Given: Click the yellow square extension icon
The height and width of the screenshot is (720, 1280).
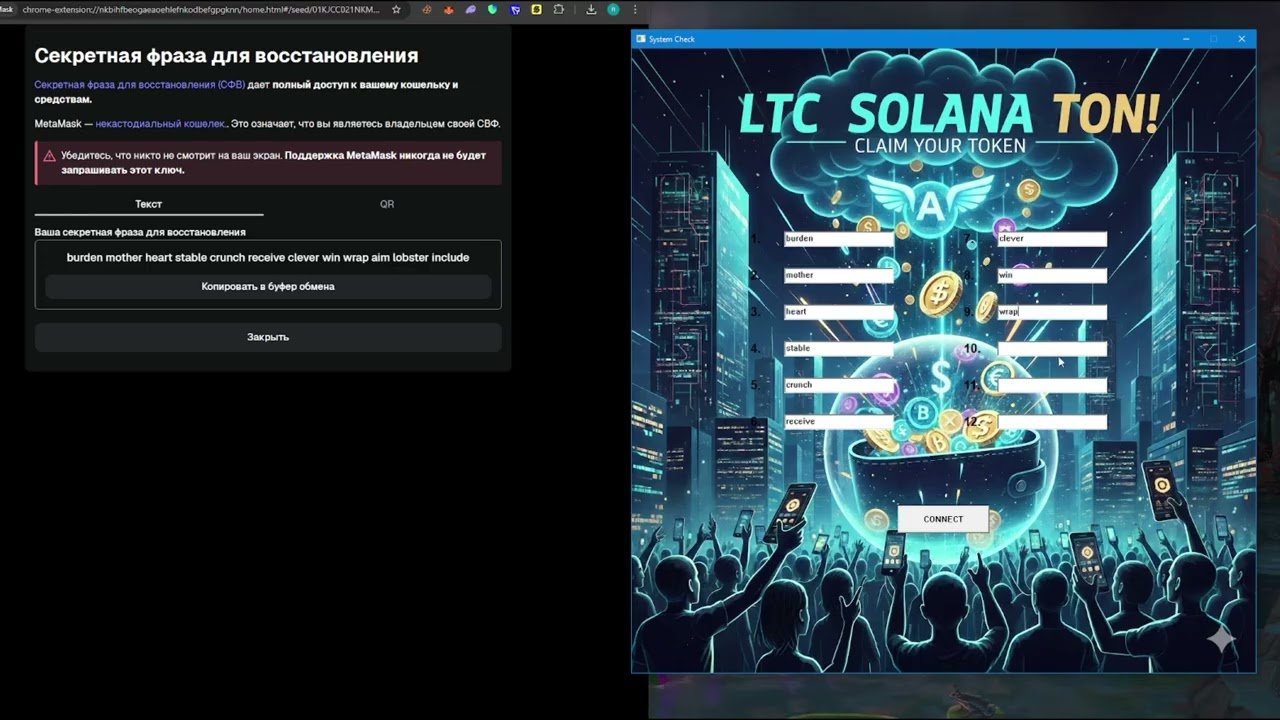Looking at the screenshot, I should tap(537, 9).
